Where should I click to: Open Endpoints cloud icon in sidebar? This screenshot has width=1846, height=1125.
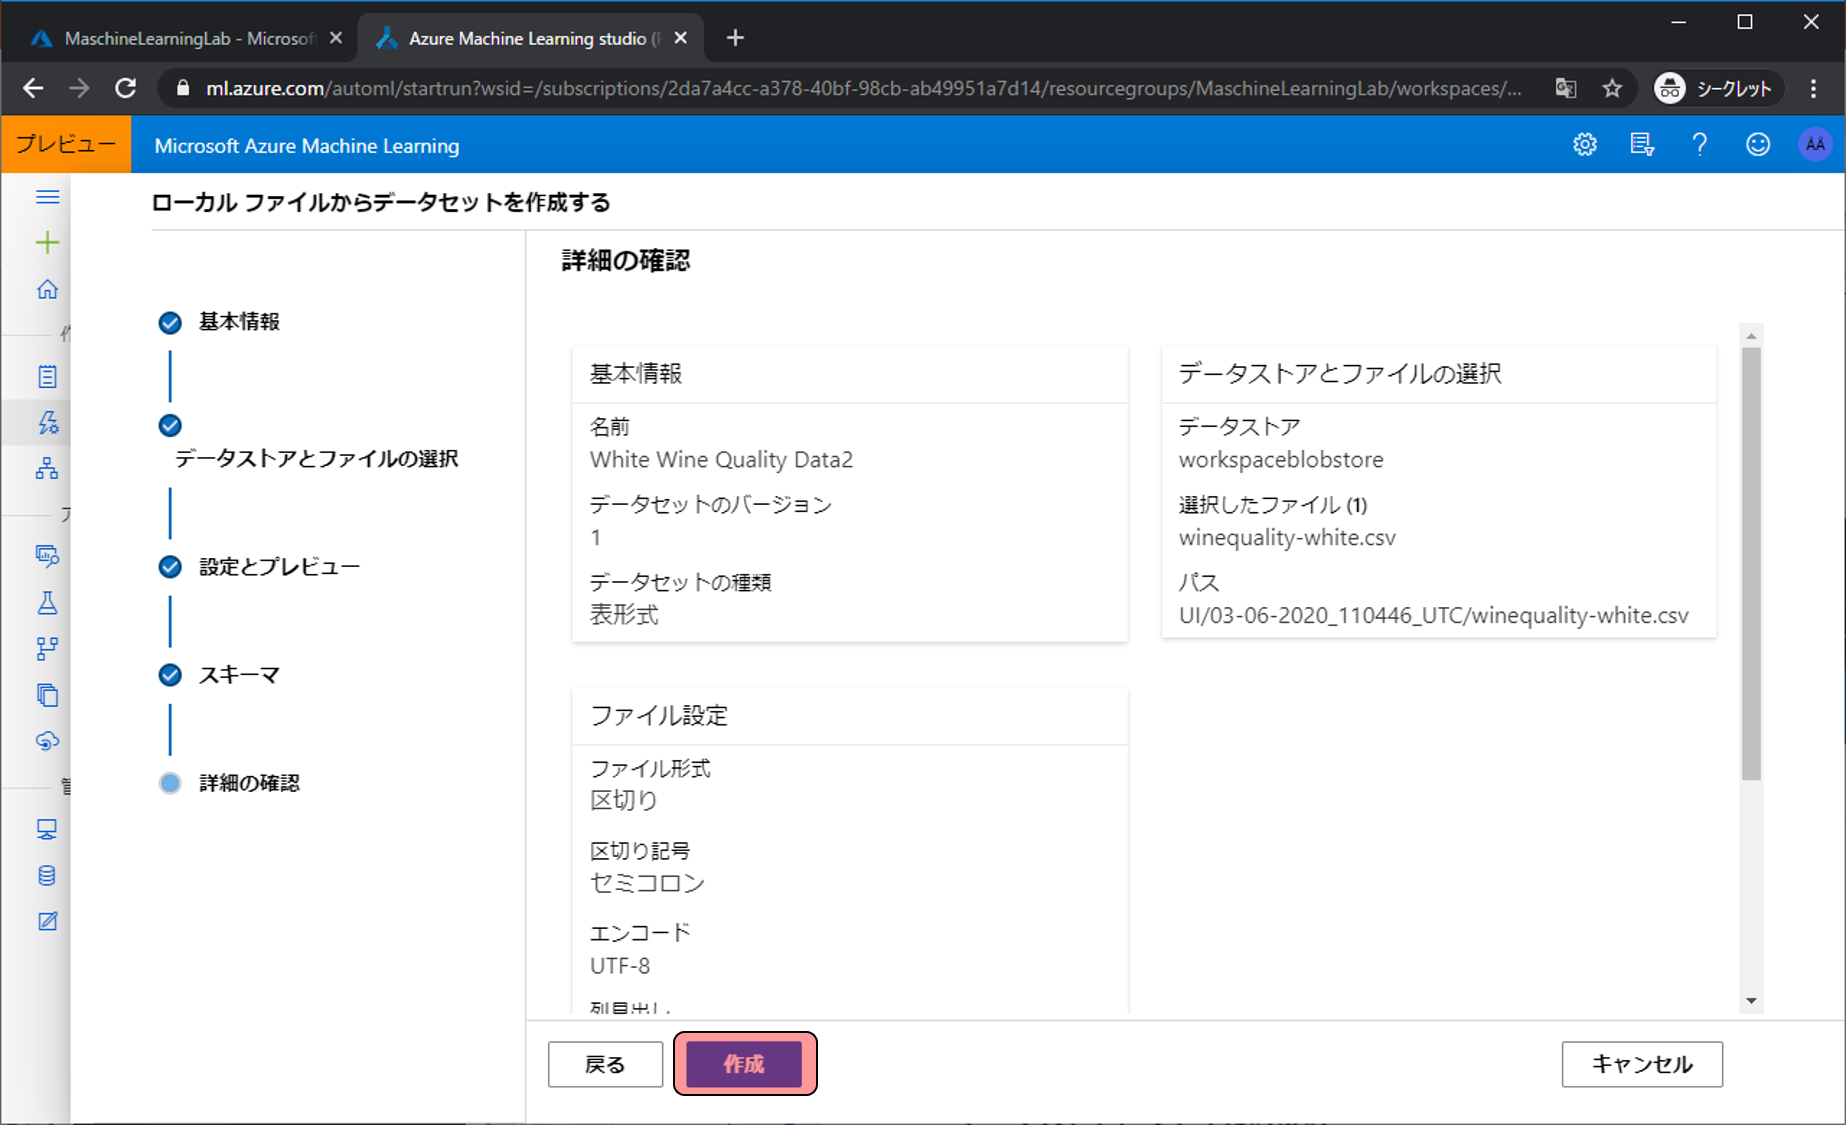47,741
